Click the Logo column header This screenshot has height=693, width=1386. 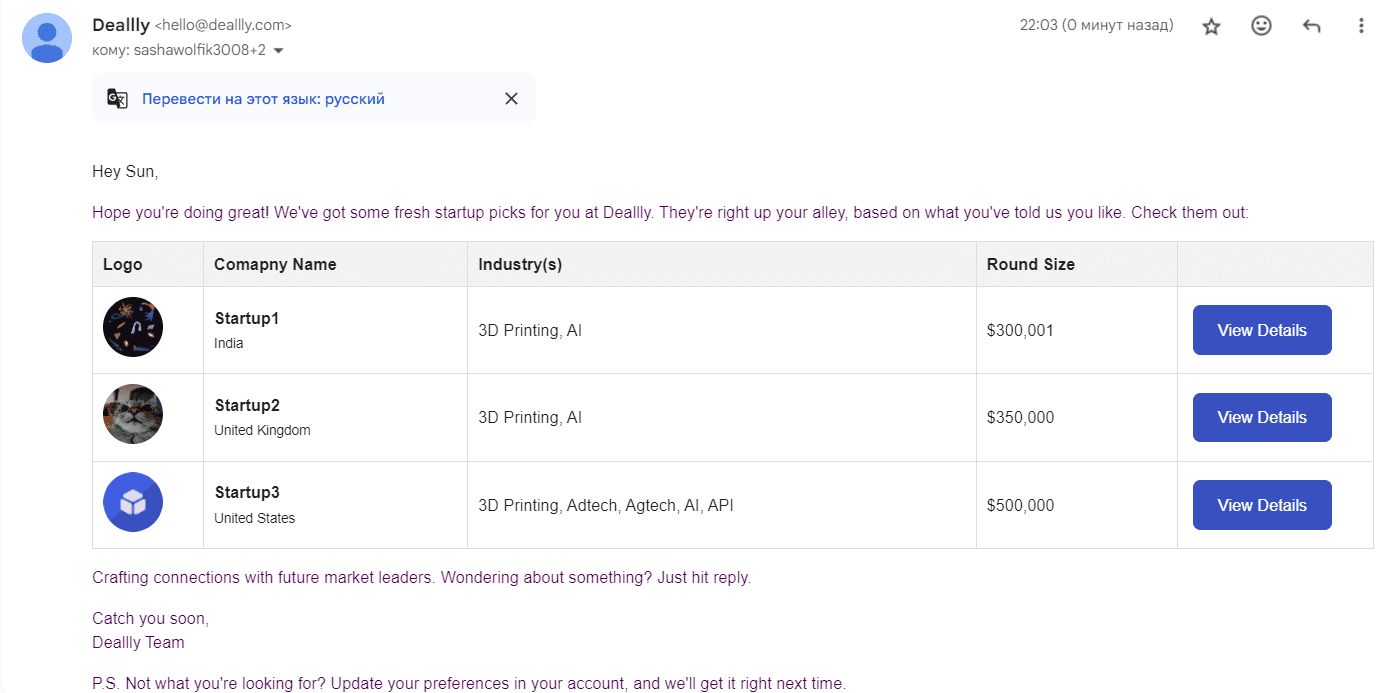[x=123, y=264]
